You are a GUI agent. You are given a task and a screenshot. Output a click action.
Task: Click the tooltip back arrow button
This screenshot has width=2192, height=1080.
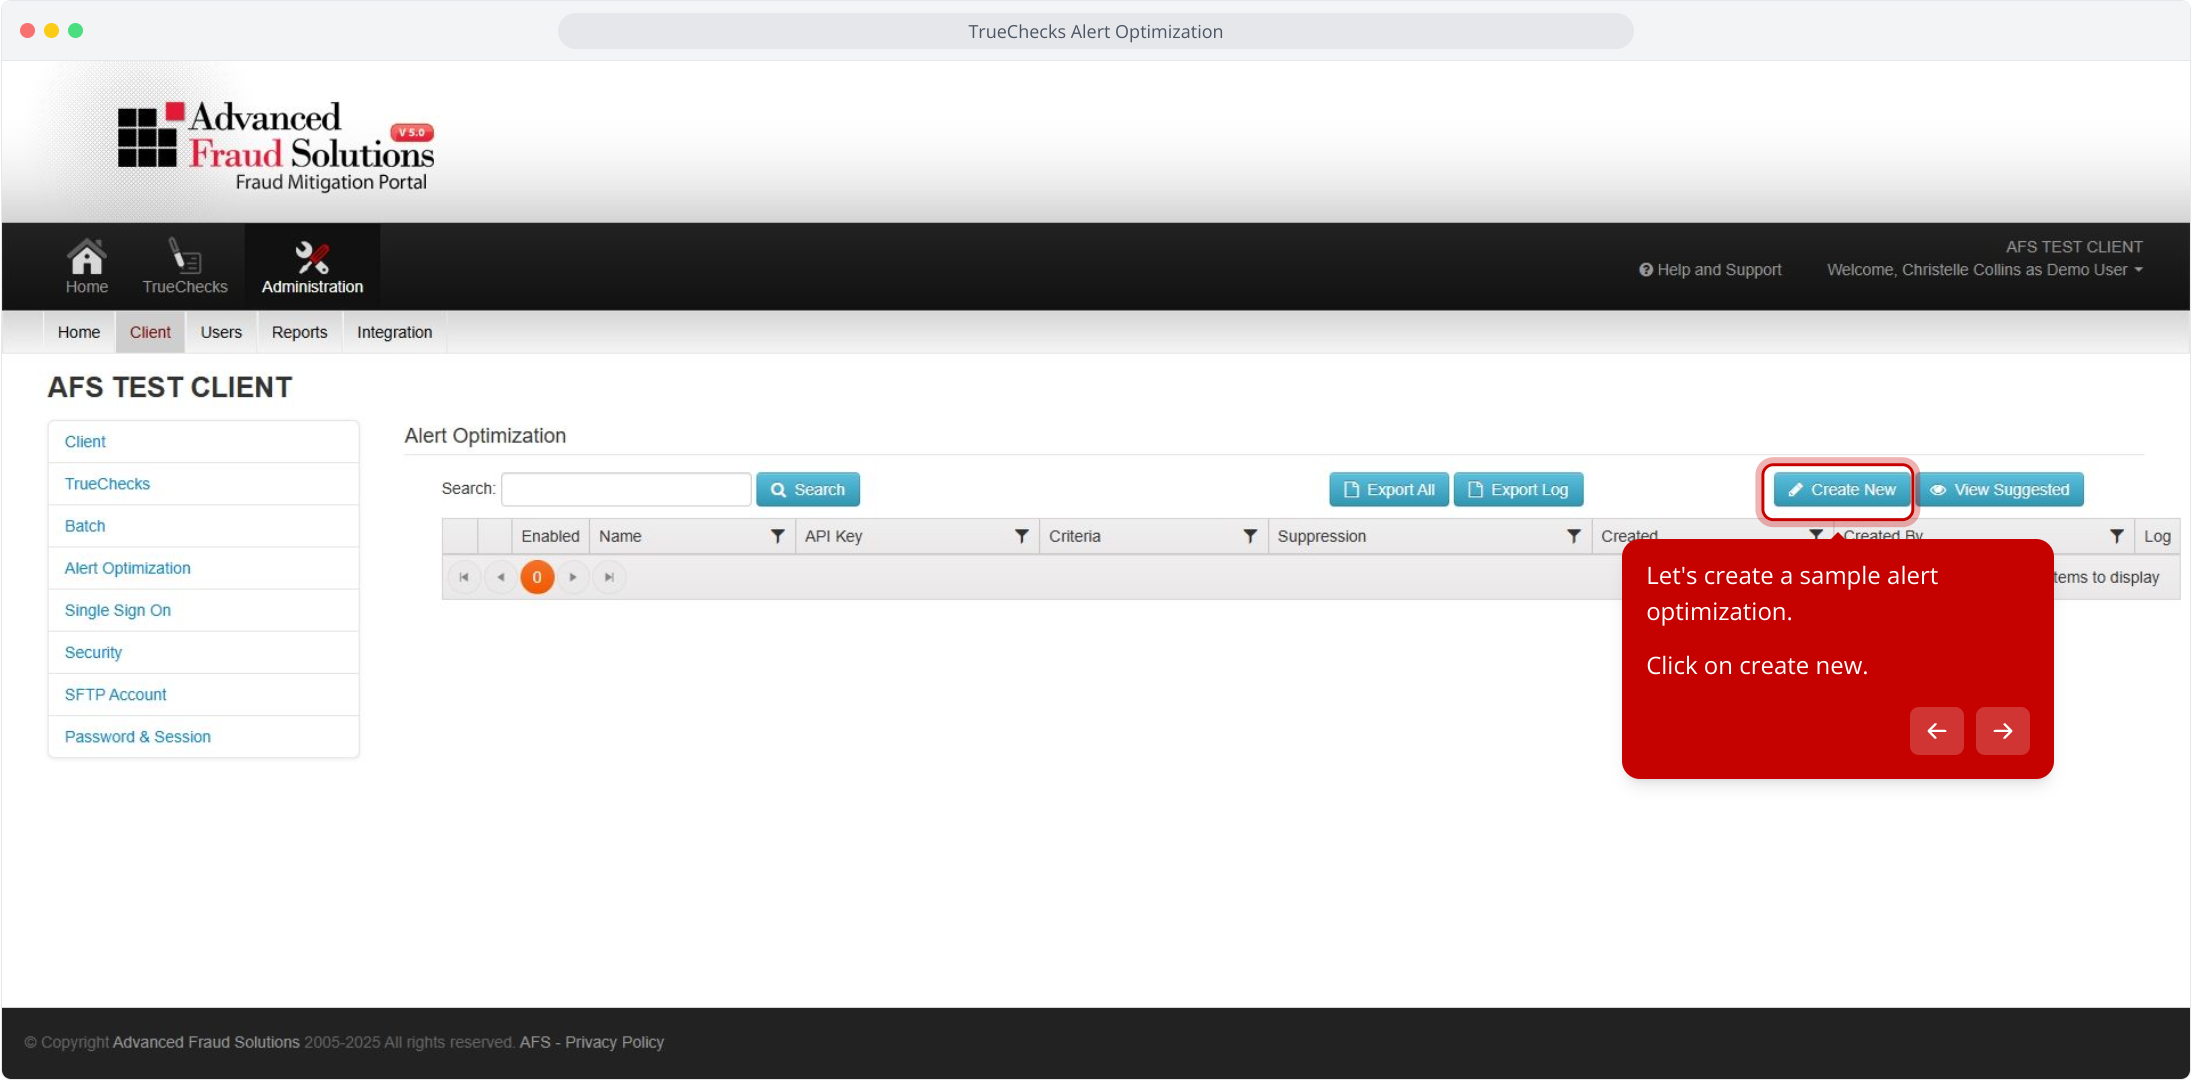click(1936, 731)
